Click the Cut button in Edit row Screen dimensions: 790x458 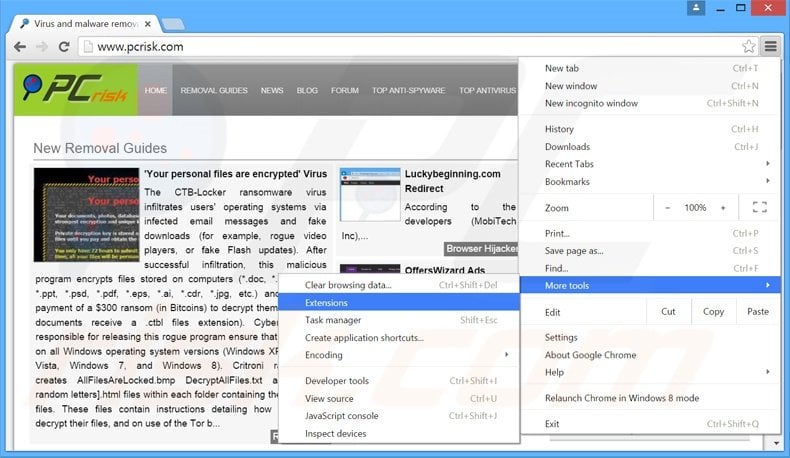pyautogui.click(x=668, y=311)
